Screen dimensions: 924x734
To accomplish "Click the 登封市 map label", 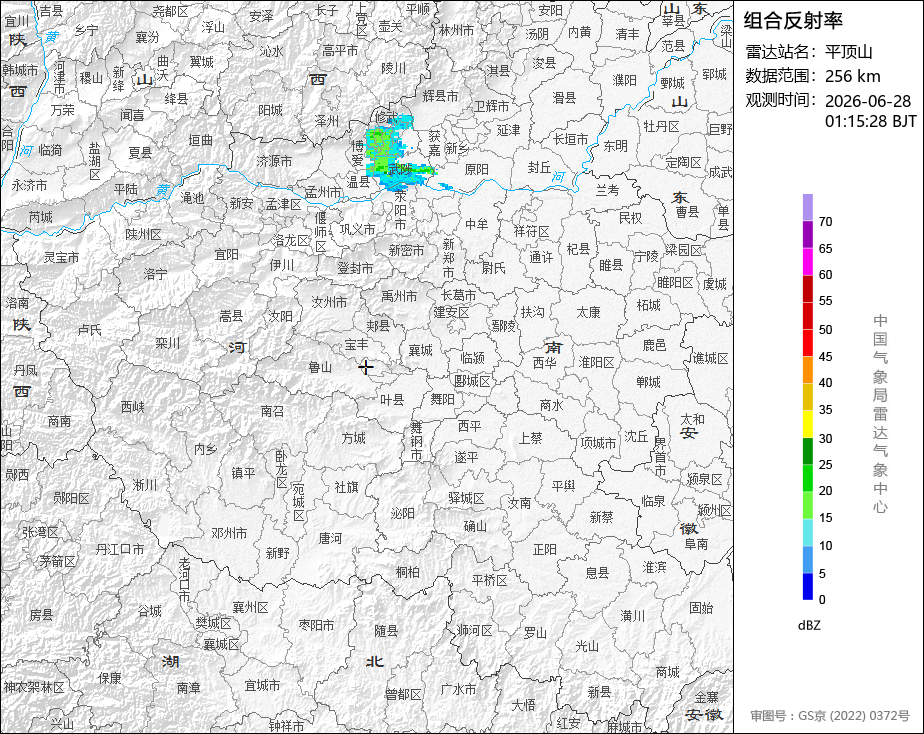I will 355,268.
